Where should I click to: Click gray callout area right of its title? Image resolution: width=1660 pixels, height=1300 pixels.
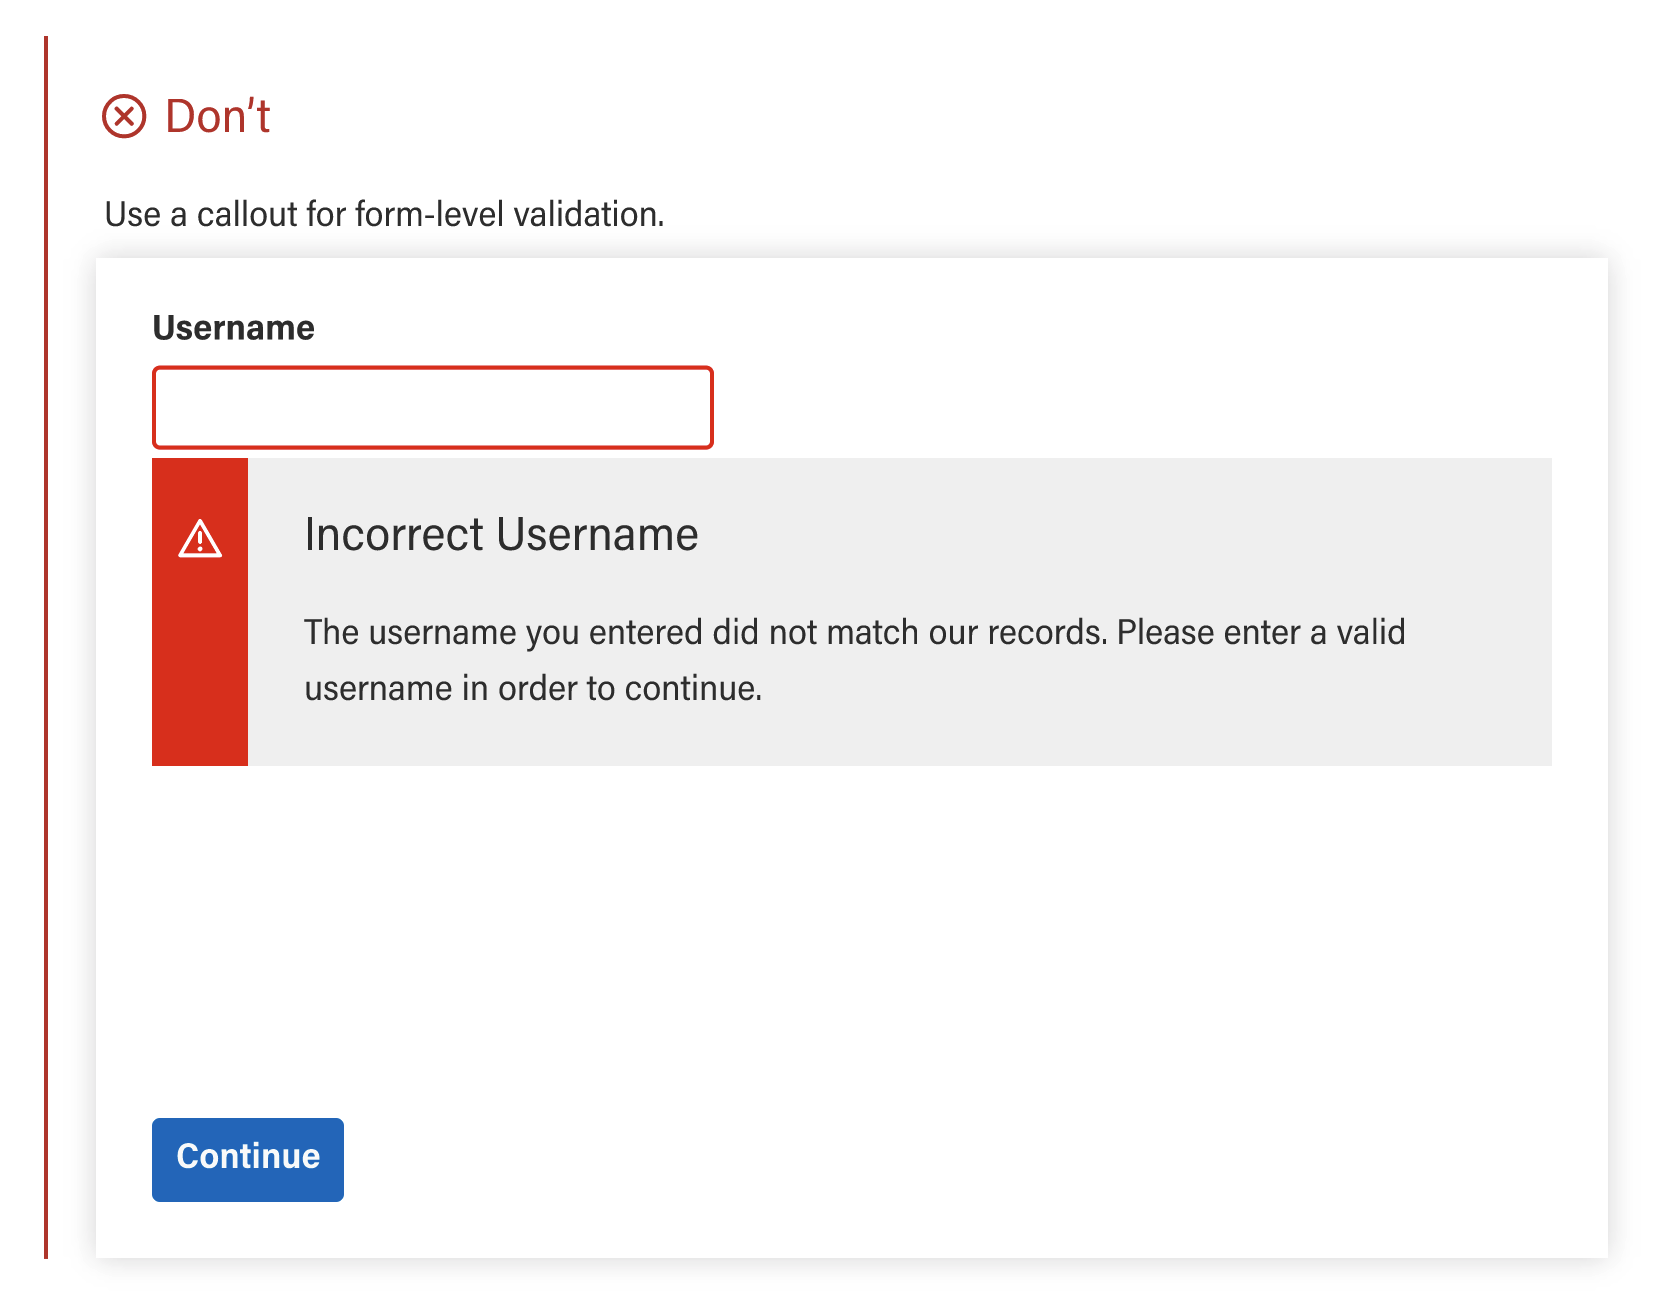(1100, 535)
